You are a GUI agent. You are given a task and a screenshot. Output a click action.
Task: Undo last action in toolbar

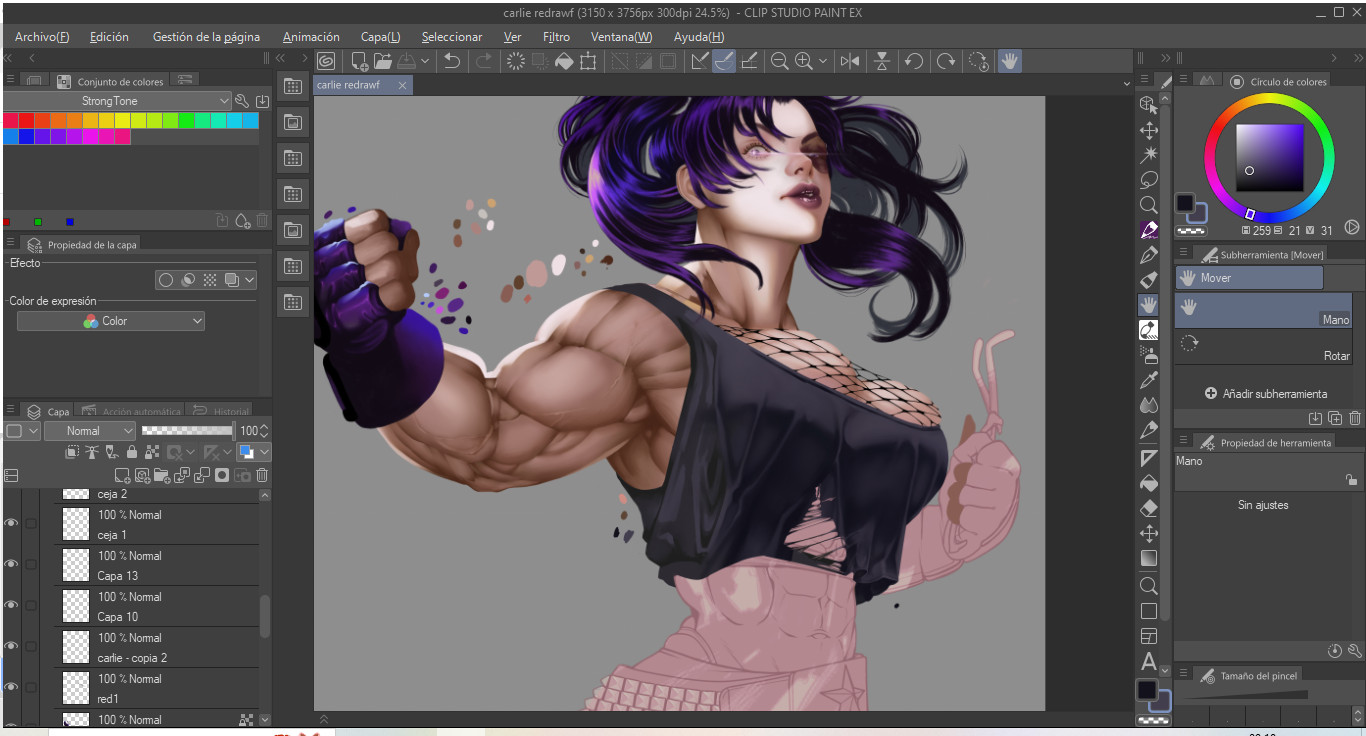click(452, 61)
